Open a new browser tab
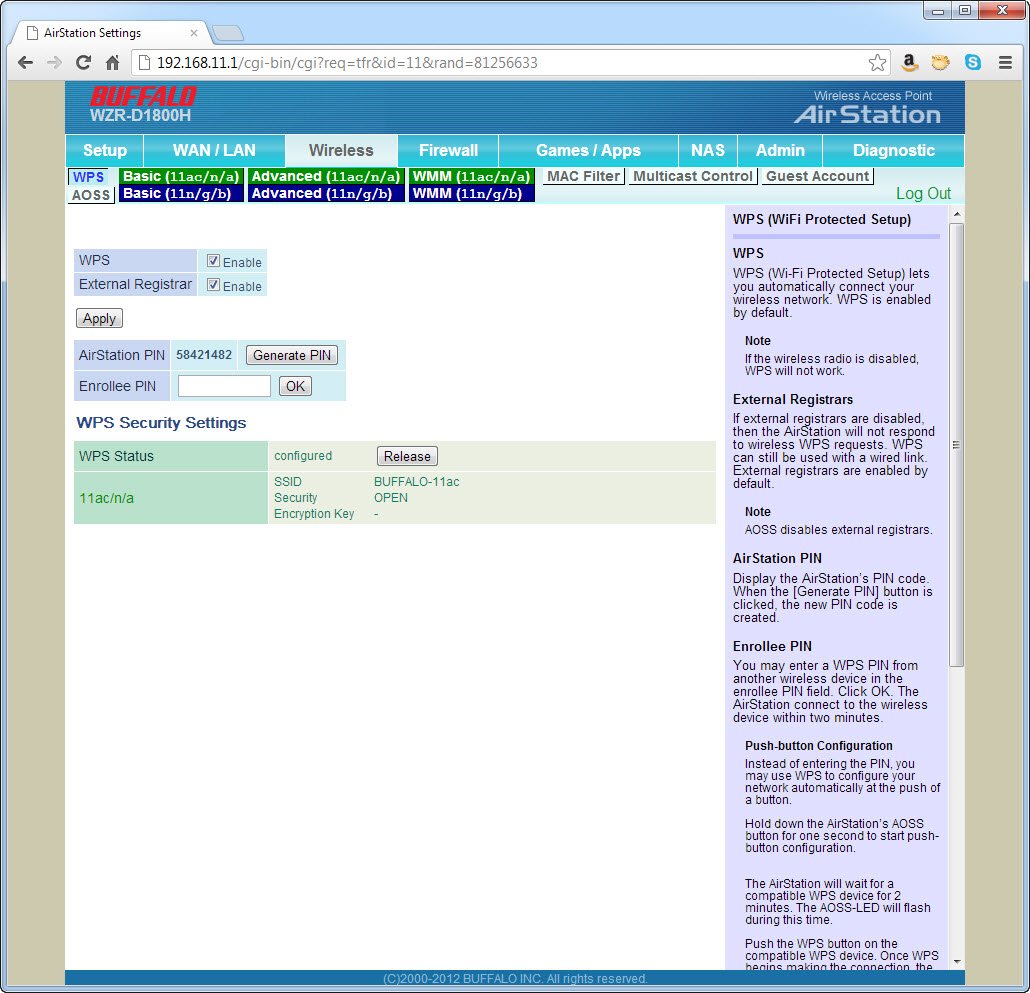 pos(228,33)
